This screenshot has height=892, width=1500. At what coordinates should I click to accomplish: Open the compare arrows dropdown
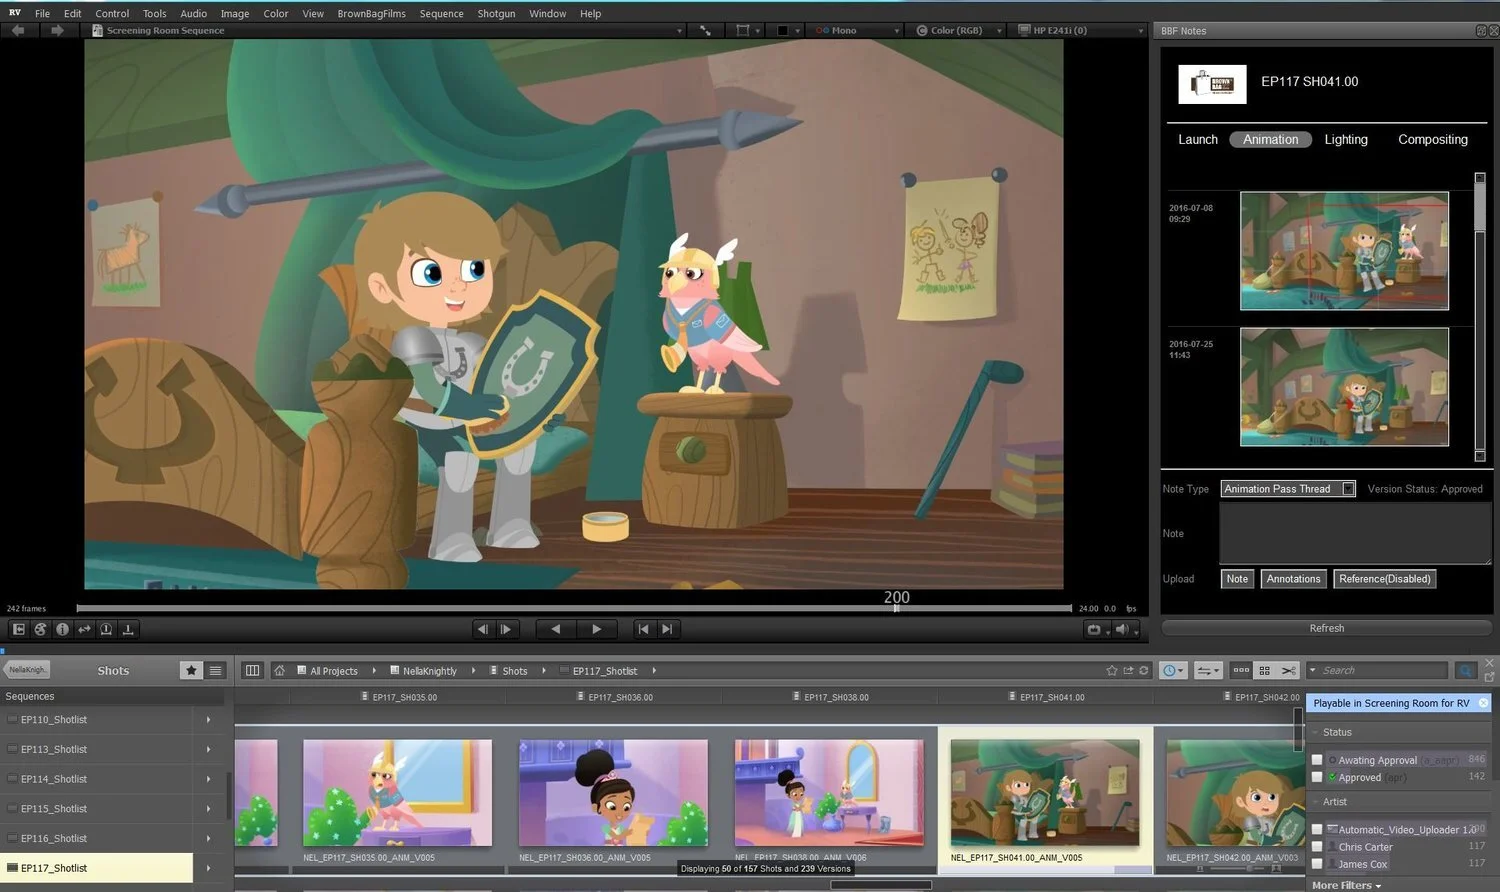tap(1208, 671)
